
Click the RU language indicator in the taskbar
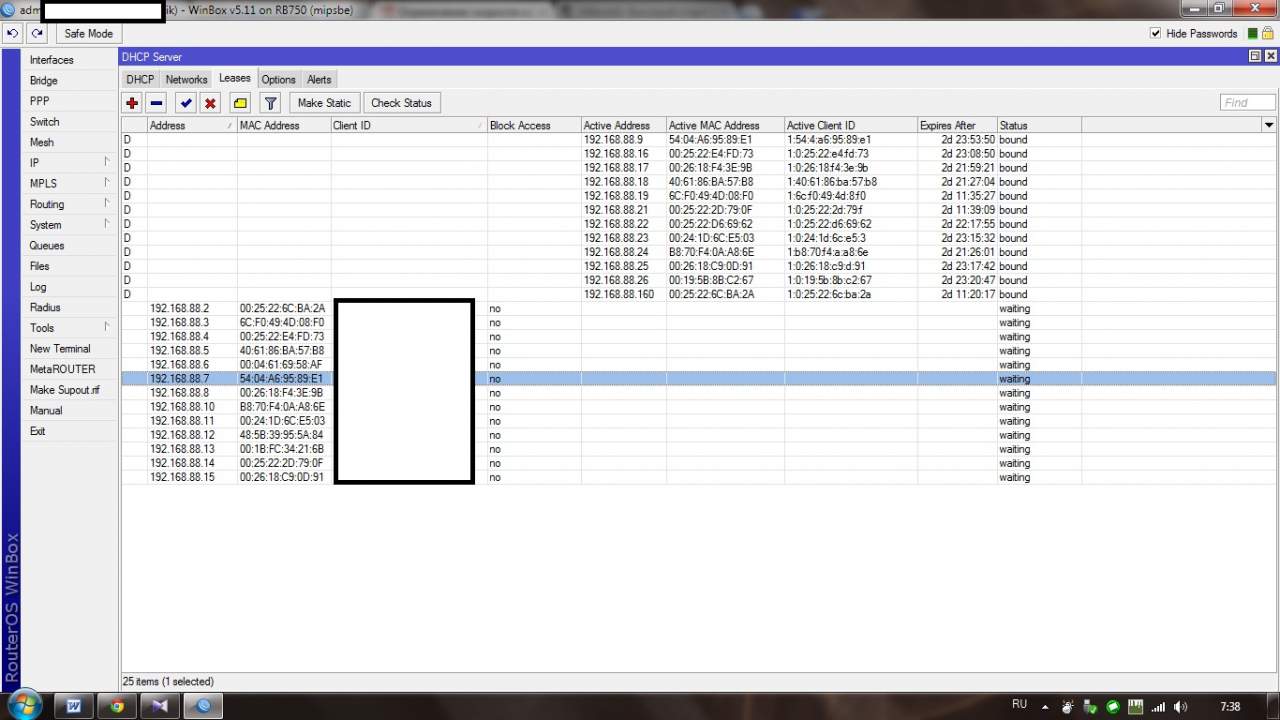coord(1020,704)
